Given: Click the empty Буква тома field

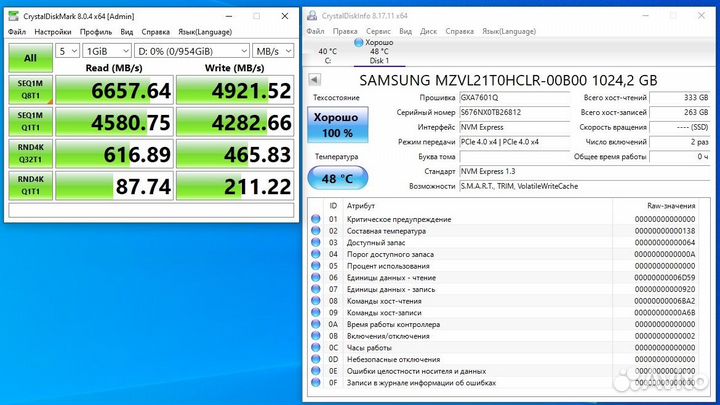Looking at the screenshot, I should [514, 157].
